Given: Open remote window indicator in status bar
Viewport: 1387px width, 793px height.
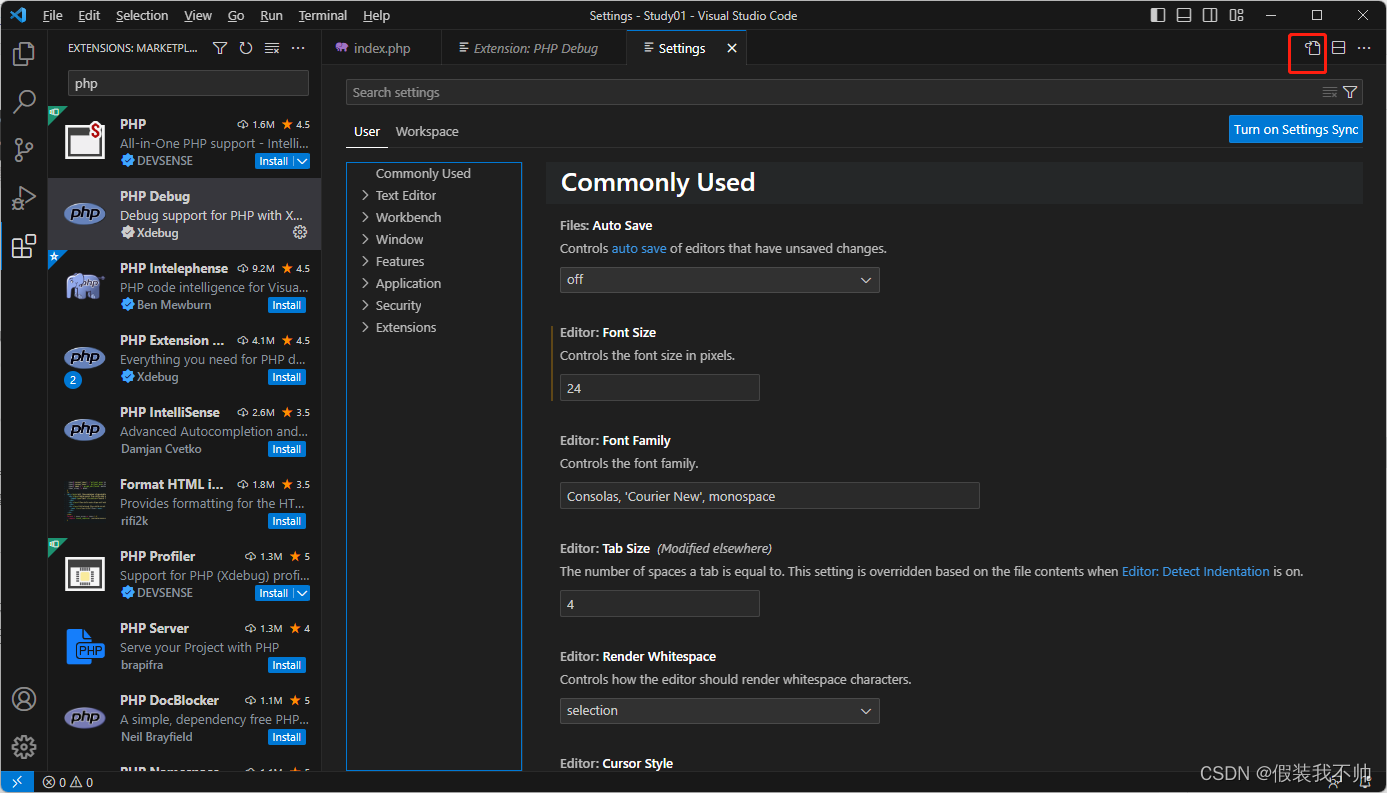Looking at the screenshot, I should [17, 782].
